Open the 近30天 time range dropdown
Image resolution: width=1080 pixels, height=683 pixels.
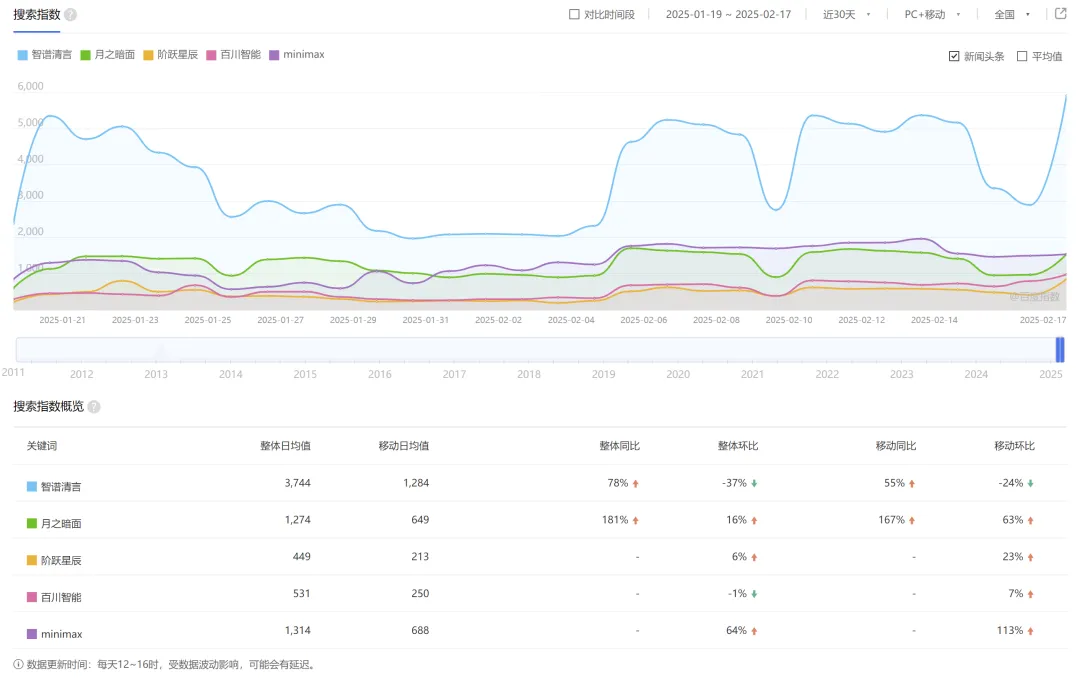point(846,15)
